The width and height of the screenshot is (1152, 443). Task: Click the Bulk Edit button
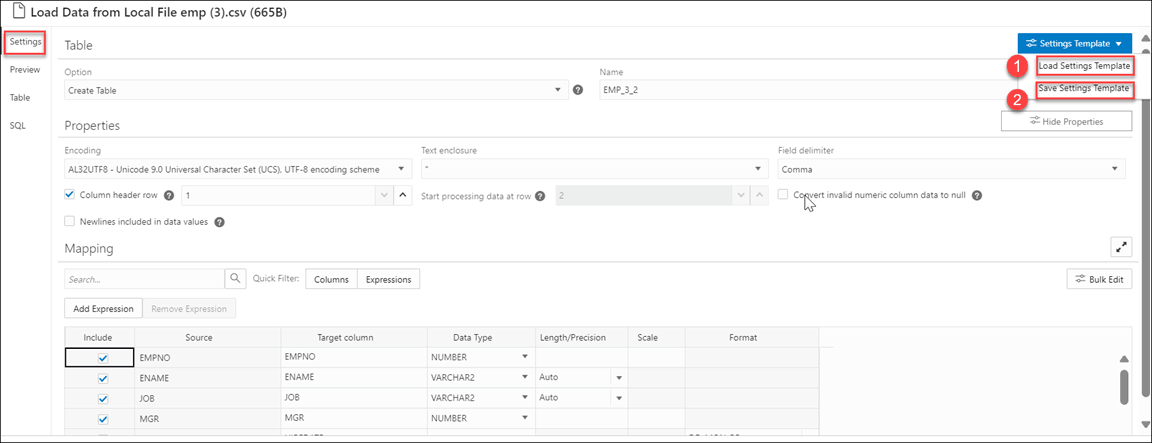[1099, 279]
